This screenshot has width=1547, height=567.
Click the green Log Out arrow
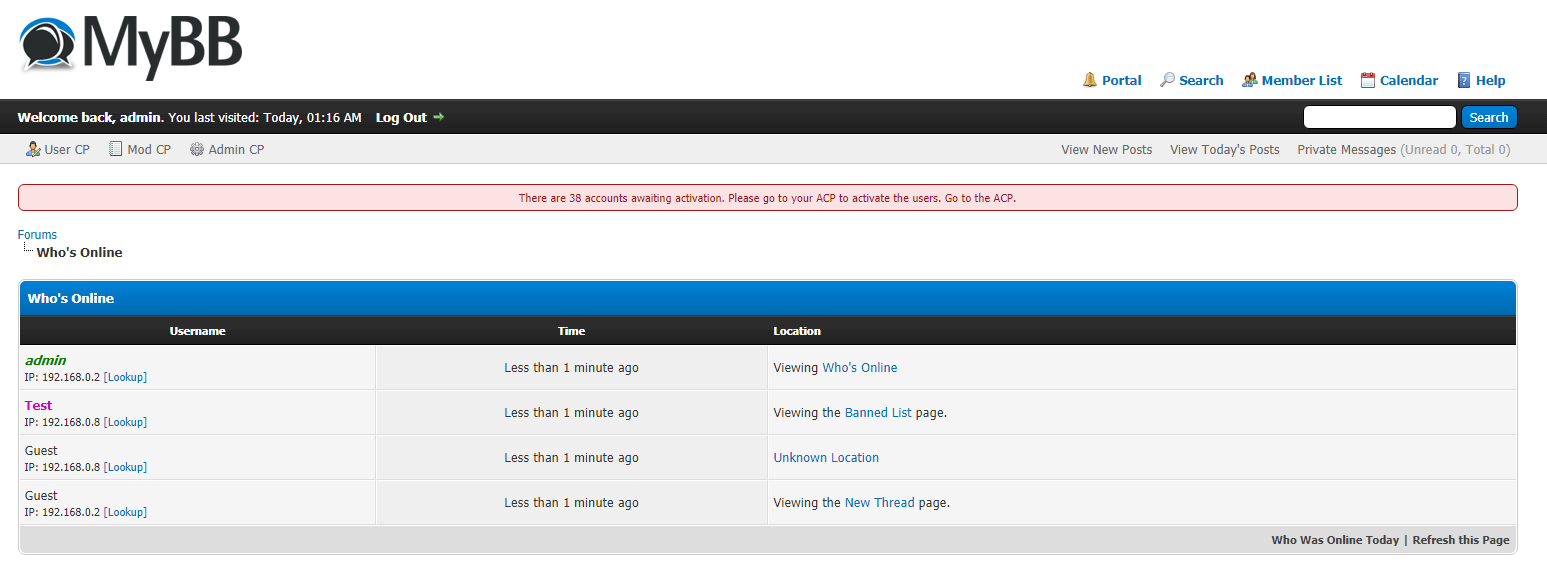pyautogui.click(x=438, y=117)
